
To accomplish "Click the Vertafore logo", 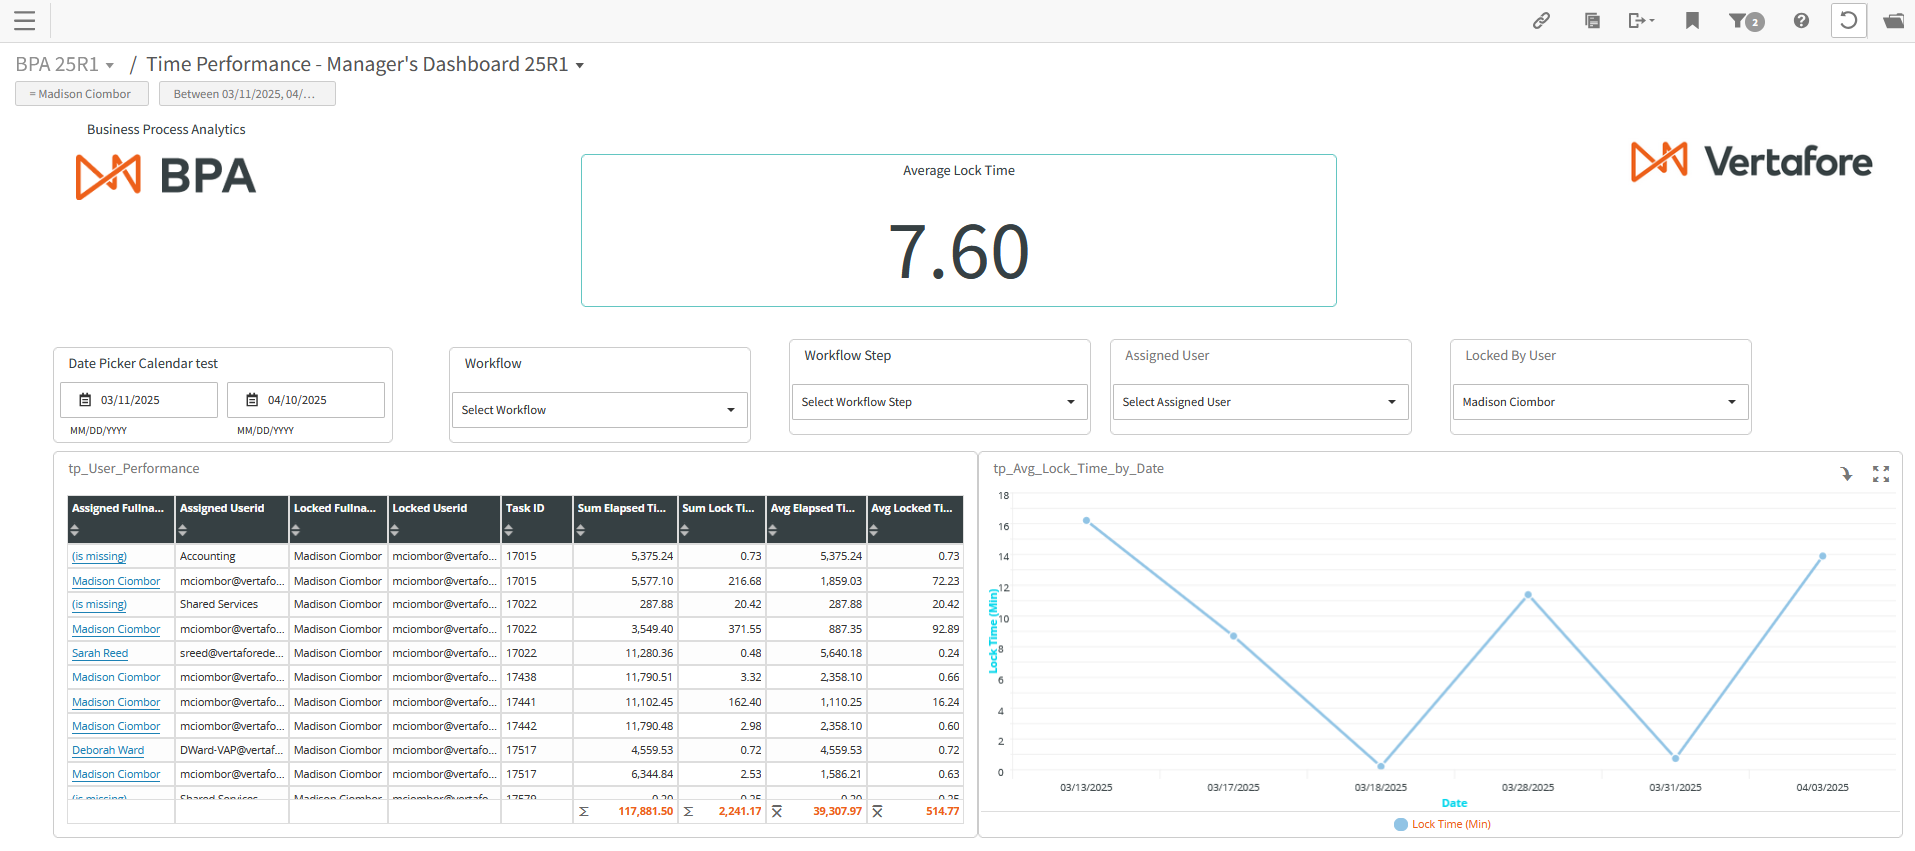I will (1751, 162).
